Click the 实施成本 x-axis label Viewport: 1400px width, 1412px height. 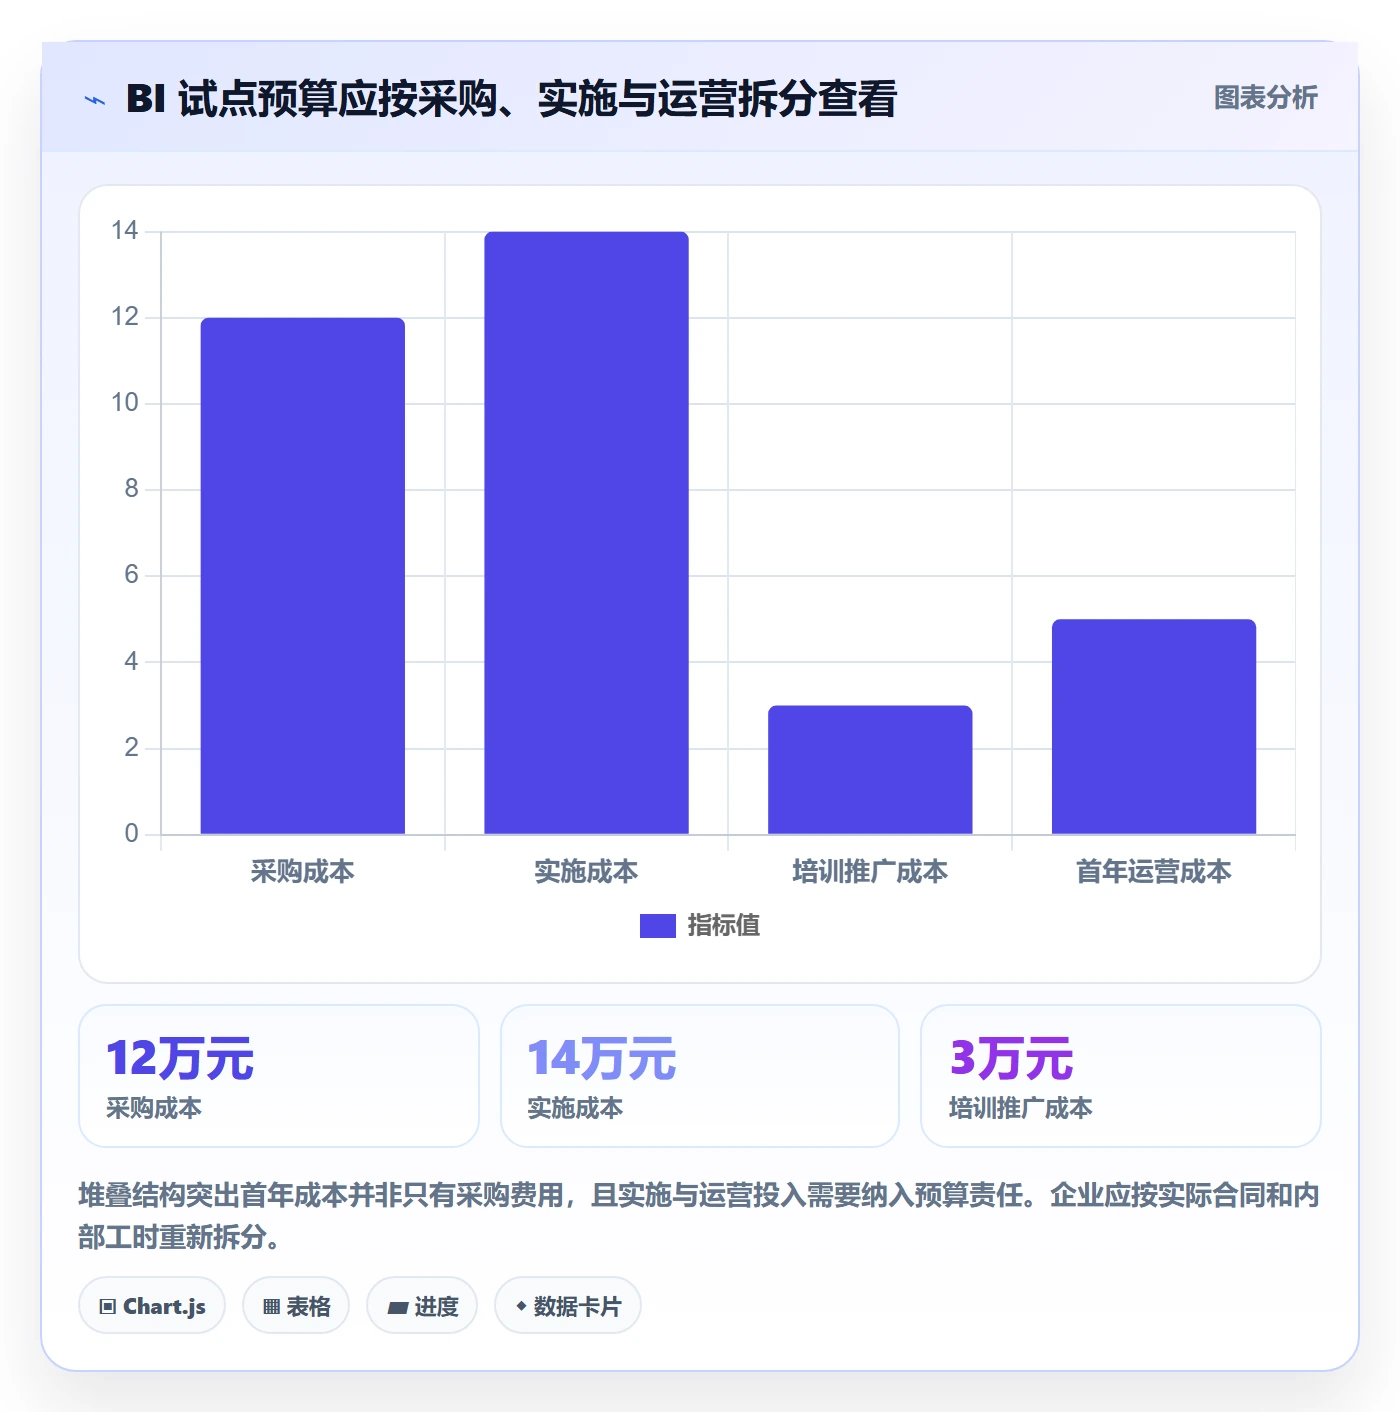[x=586, y=872]
